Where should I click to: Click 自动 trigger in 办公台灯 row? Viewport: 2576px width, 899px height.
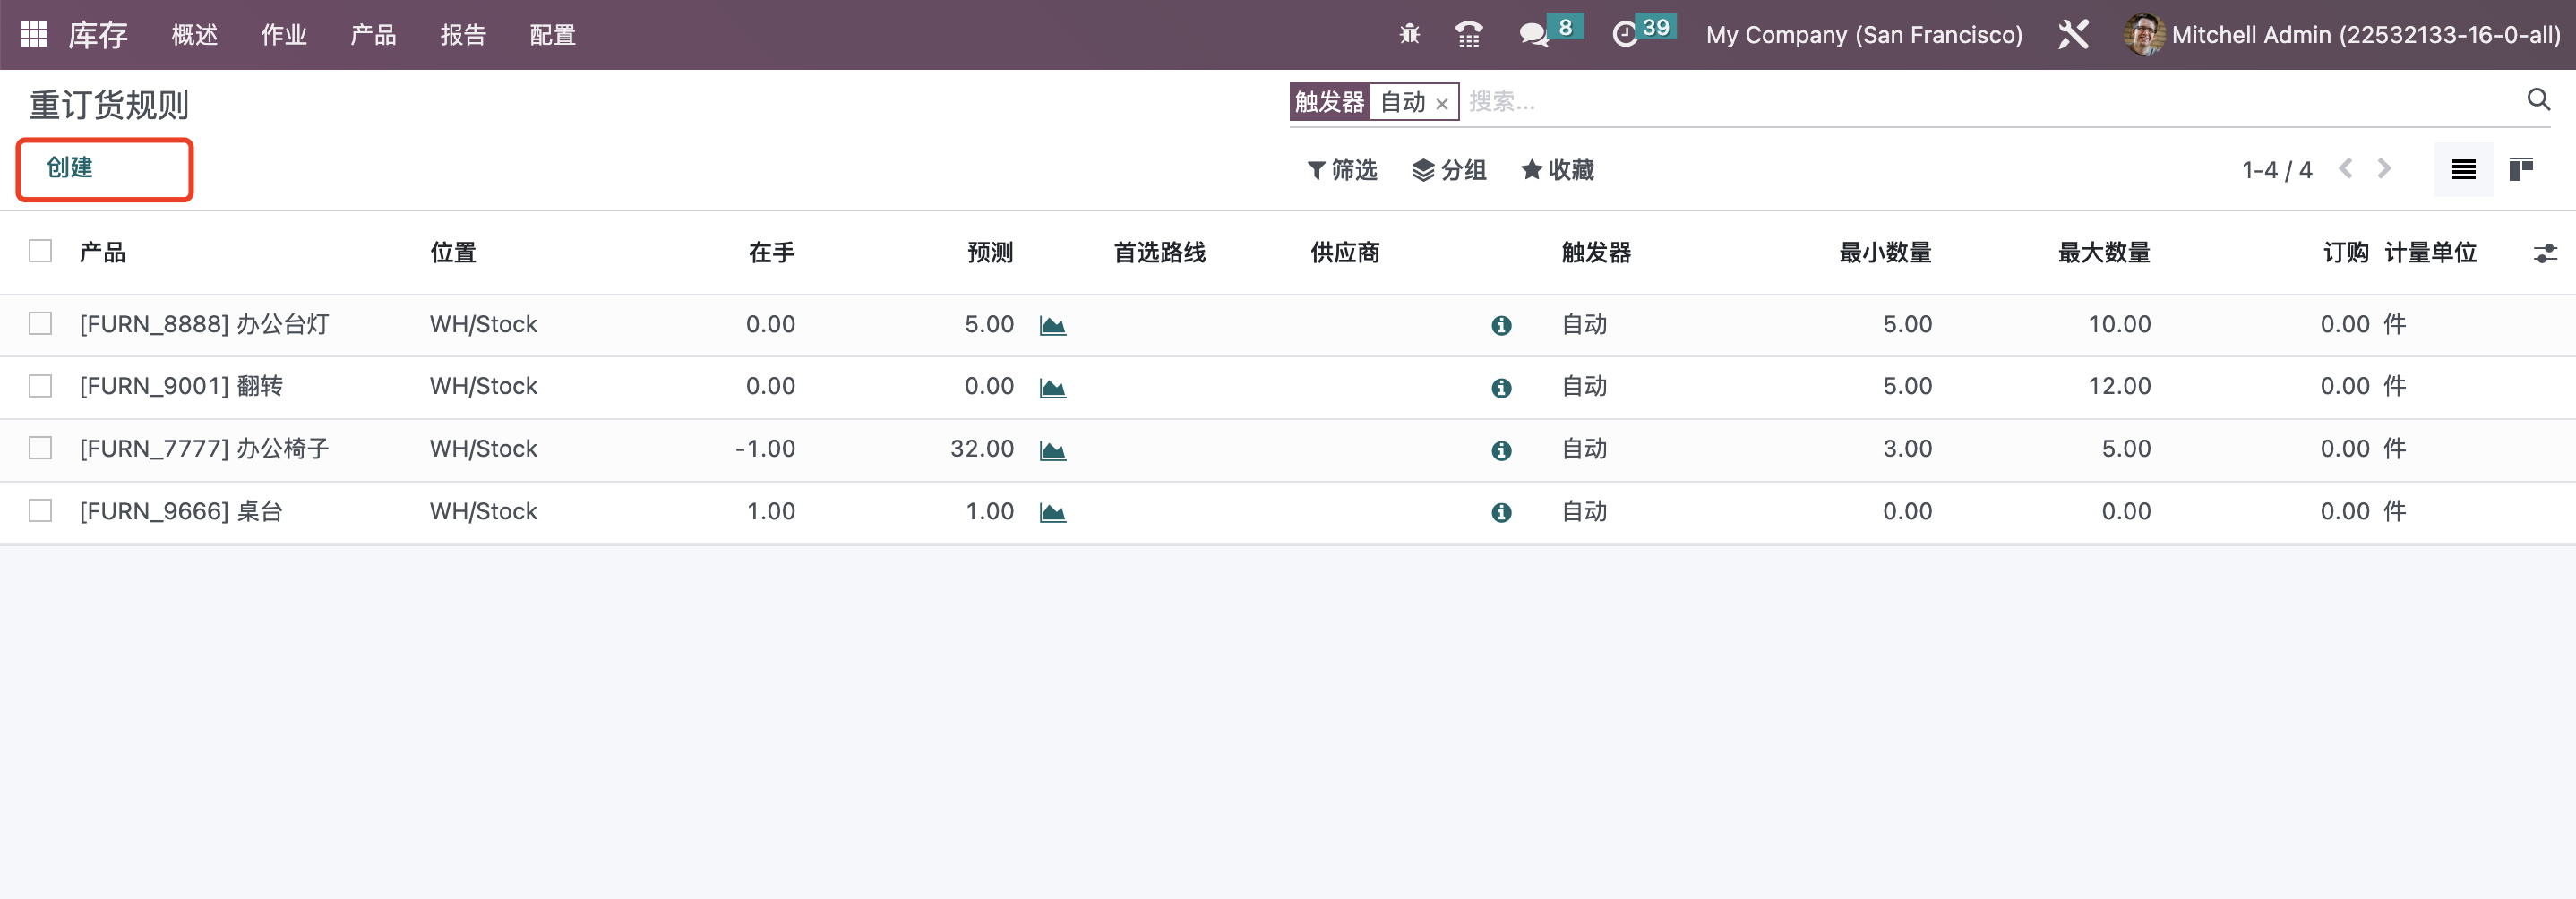[x=1584, y=324]
